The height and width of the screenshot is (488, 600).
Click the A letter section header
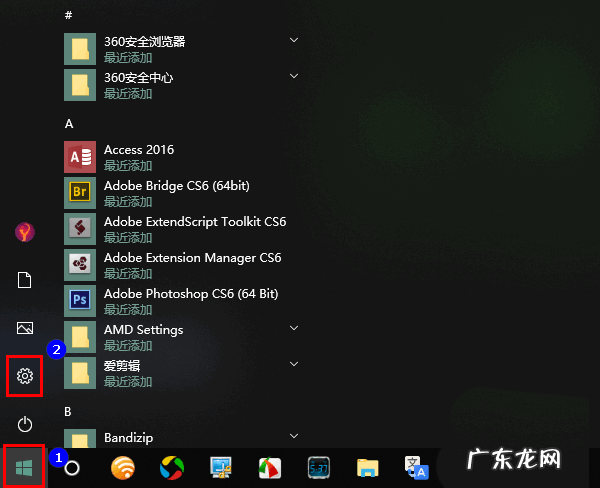tap(69, 124)
